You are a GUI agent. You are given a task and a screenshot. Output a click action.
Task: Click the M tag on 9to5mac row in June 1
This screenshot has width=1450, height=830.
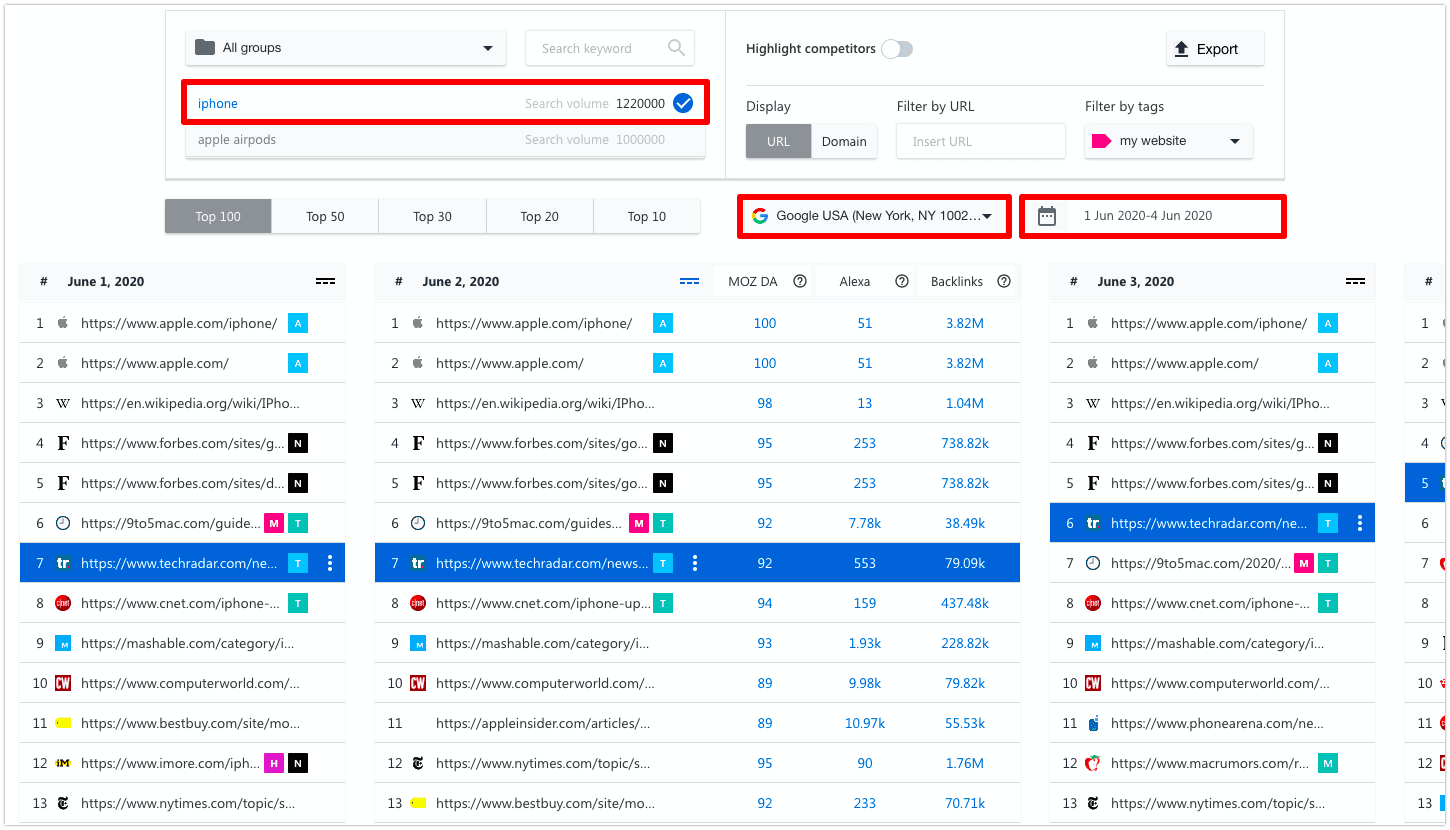tap(274, 523)
